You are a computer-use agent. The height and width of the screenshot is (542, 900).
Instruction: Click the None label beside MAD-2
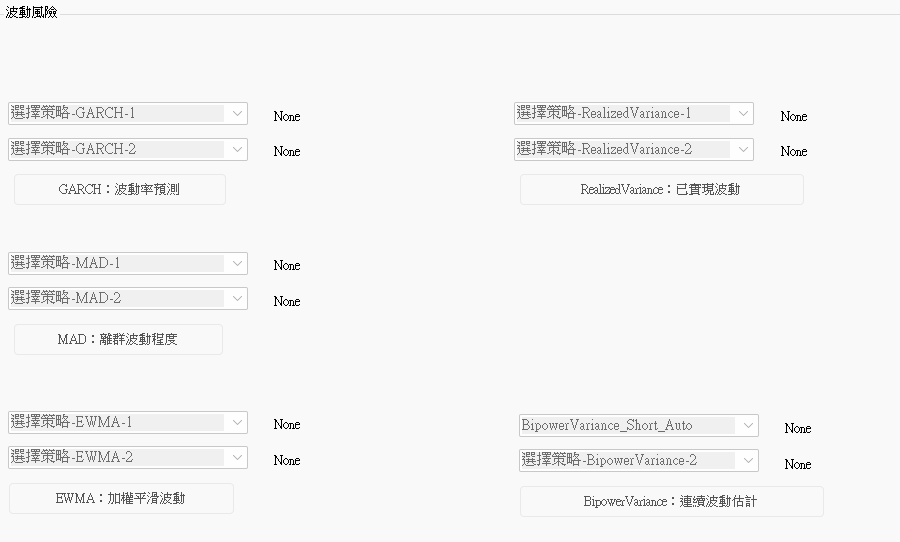tap(287, 302)
